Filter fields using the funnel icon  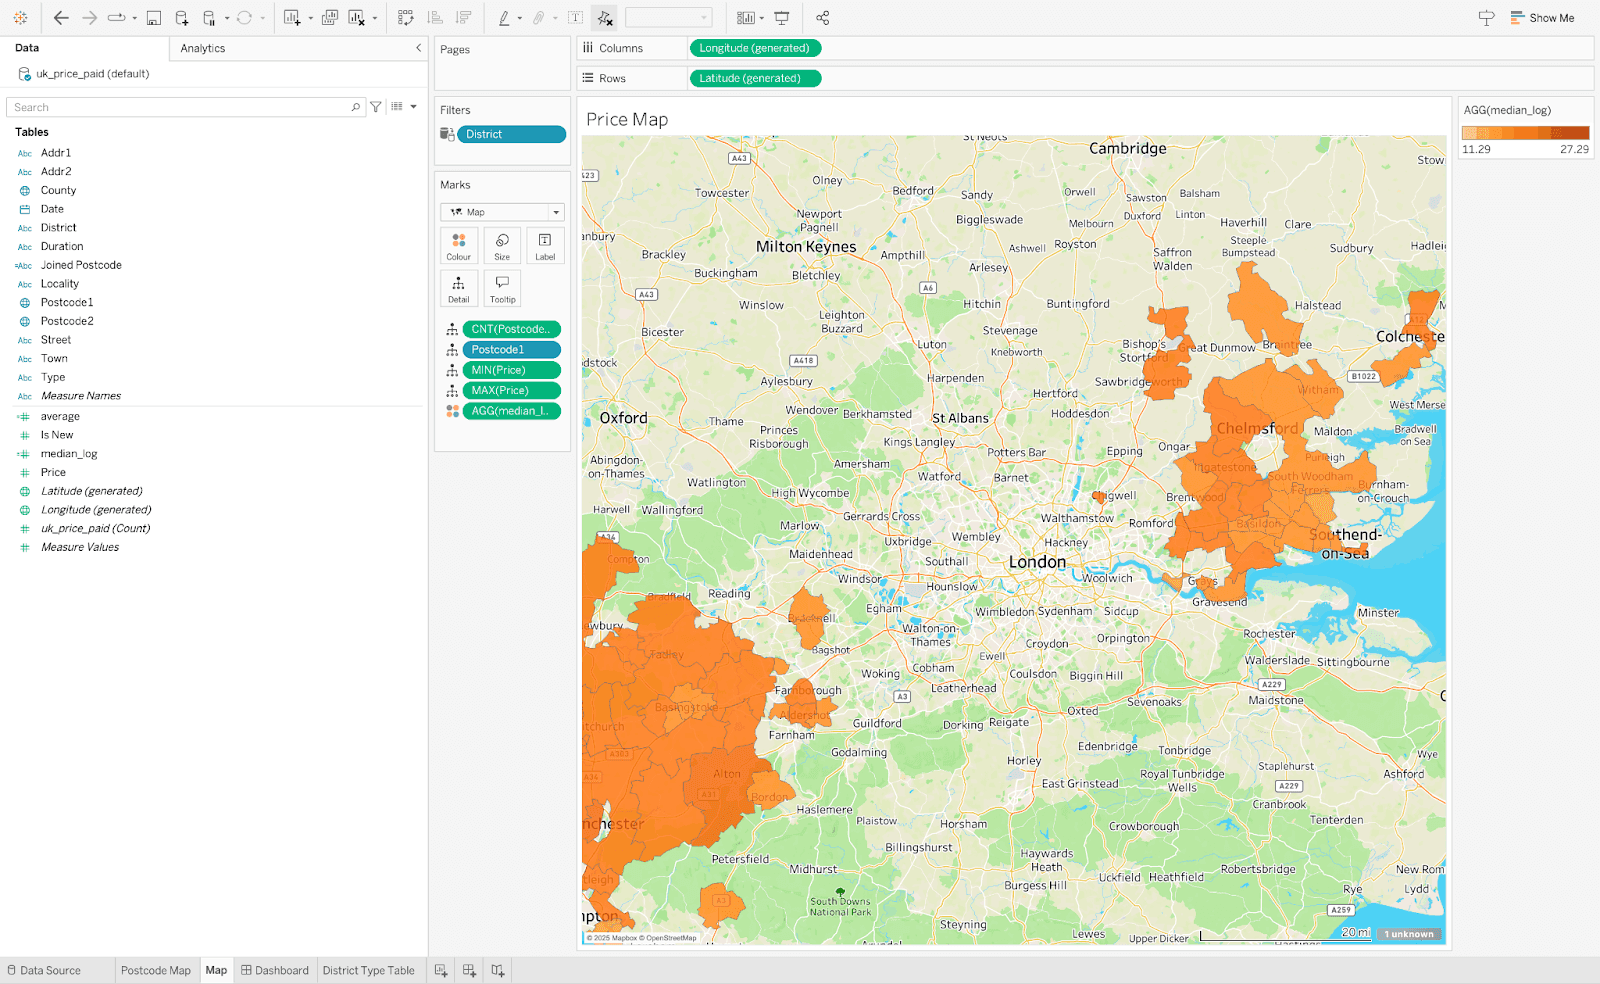(376, 107)
